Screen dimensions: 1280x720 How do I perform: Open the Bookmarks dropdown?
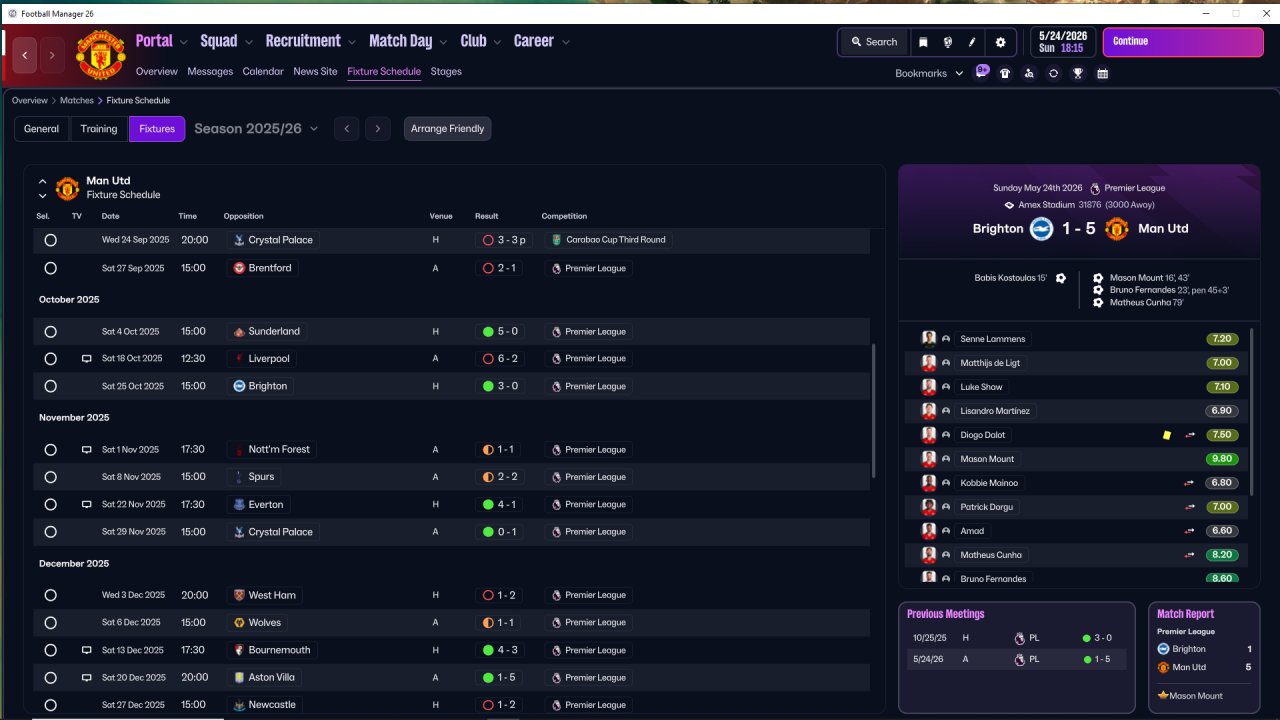[x=930, y=73]
